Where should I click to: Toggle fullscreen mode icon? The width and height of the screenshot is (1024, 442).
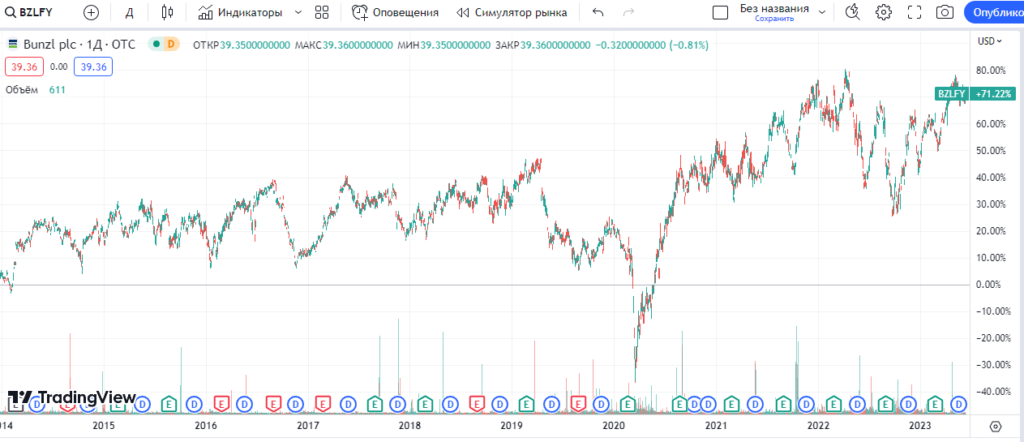point(914,12)
